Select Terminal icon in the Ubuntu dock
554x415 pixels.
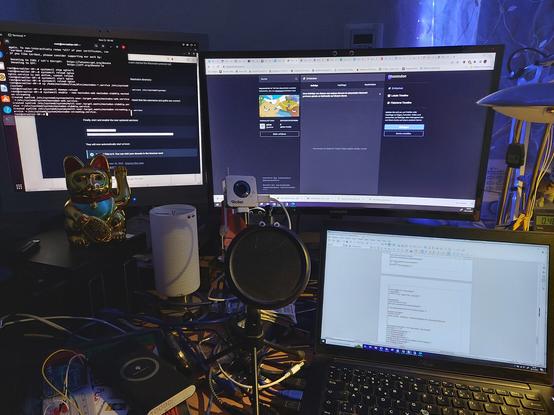(8, 120)
